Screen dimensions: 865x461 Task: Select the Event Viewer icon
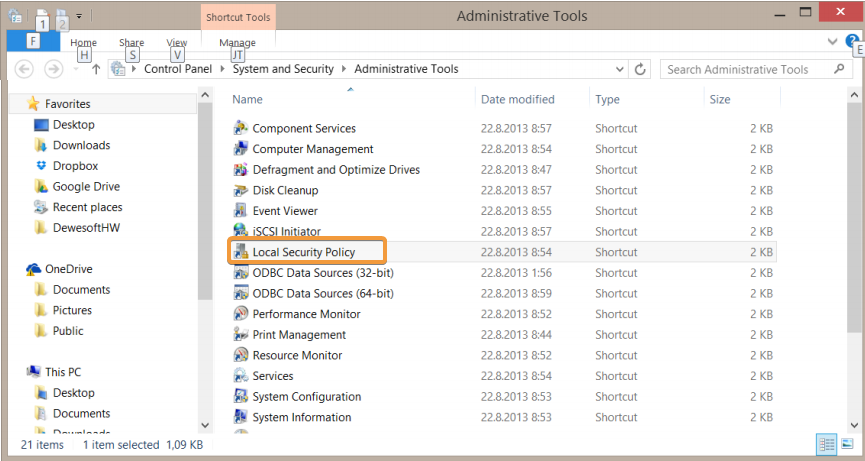point(241,211)
